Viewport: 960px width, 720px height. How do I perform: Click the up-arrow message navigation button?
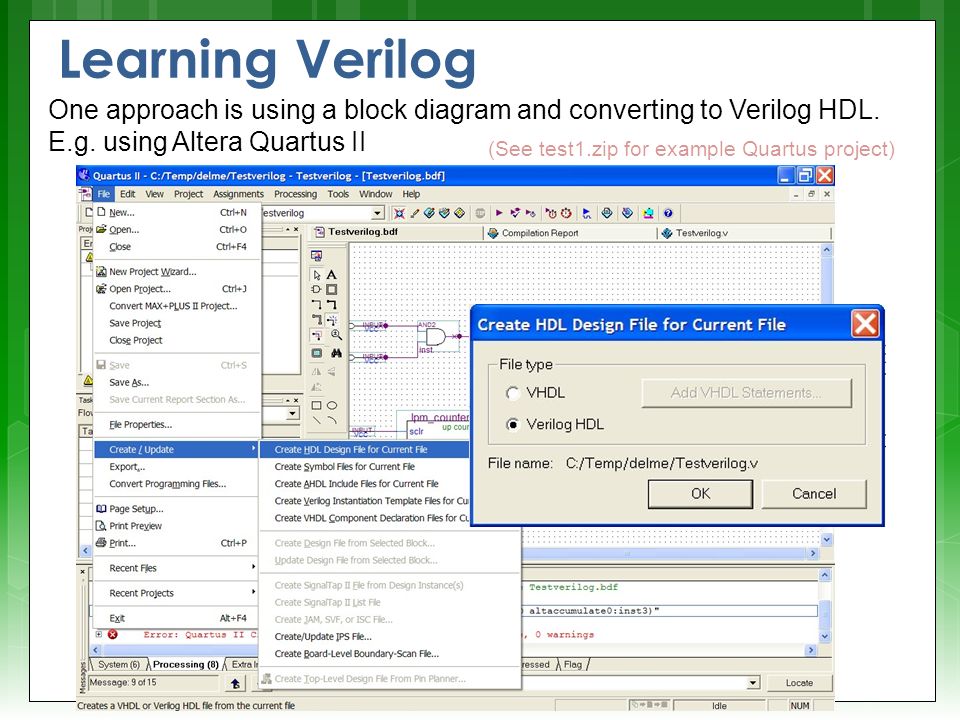coord(235,683)
